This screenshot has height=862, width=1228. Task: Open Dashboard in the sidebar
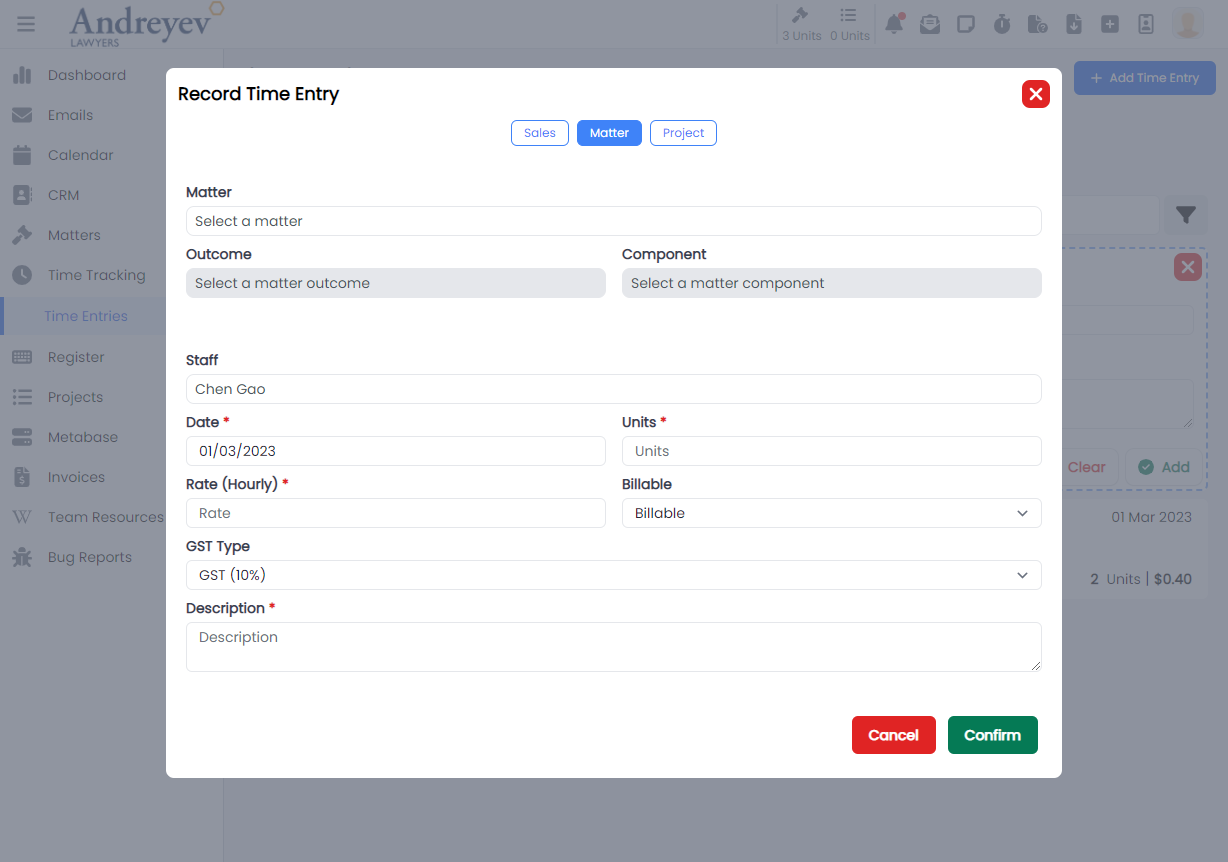(x=86, y=75)
